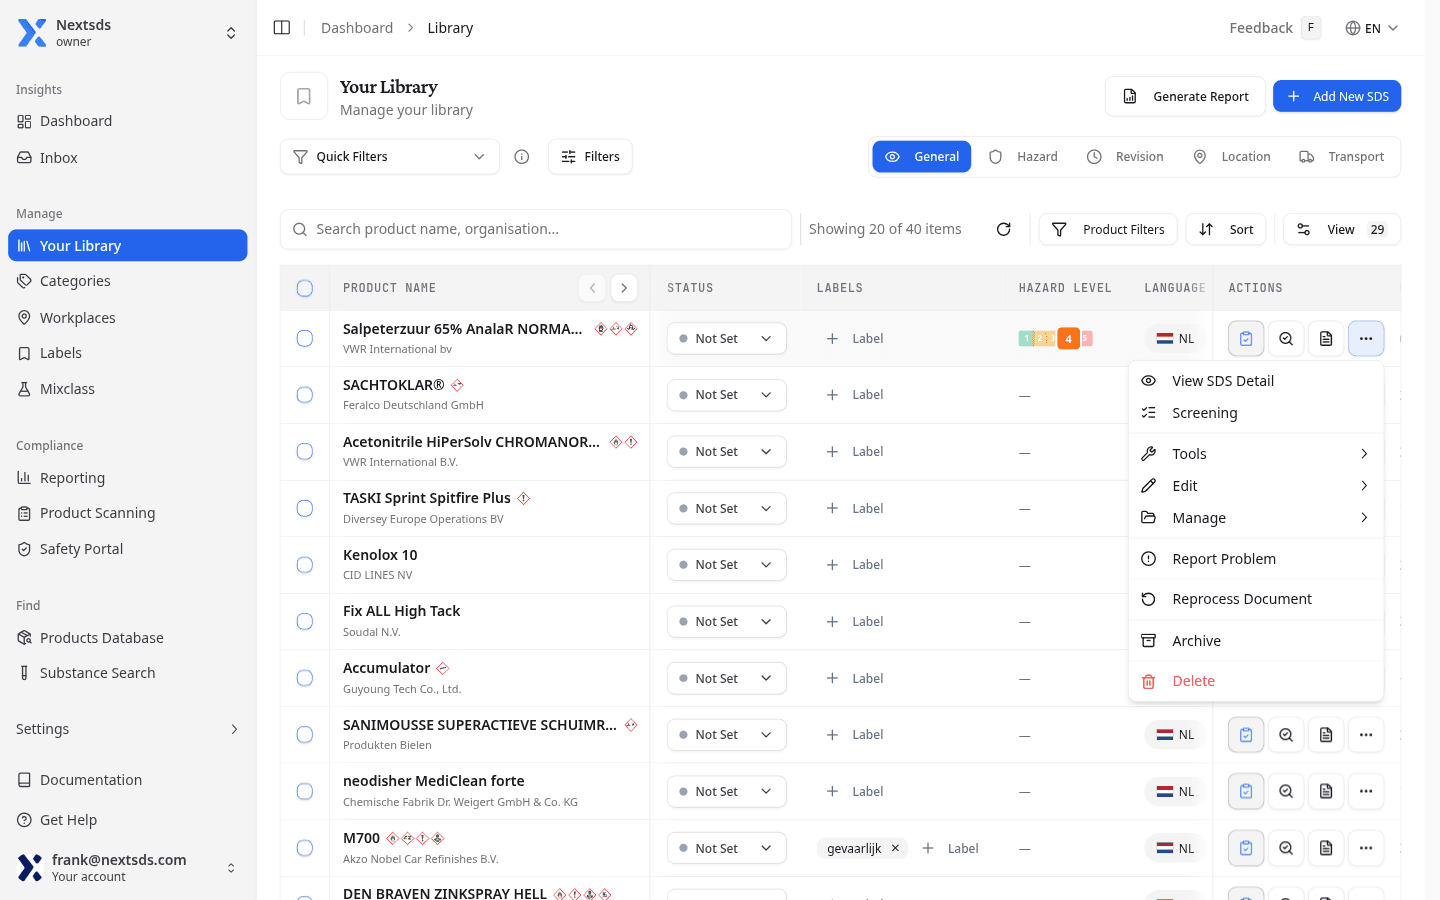Choose Archive from context menu

point(1256,641)
